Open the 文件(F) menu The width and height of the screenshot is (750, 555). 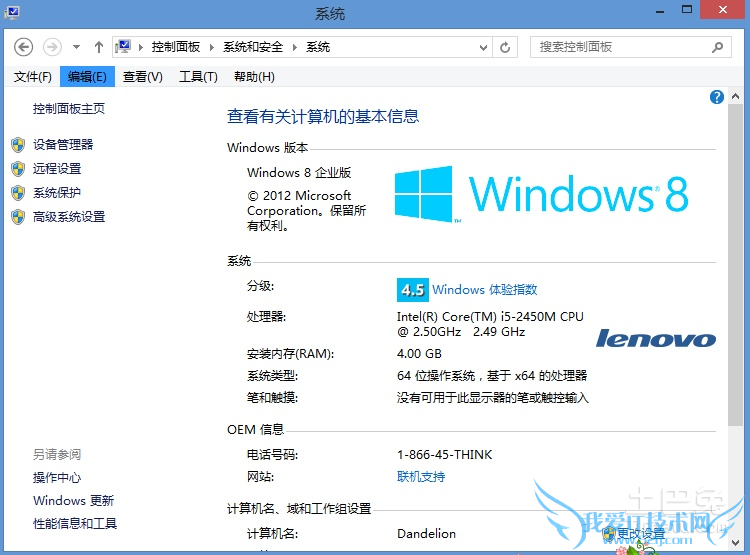(x=33, y=77)
